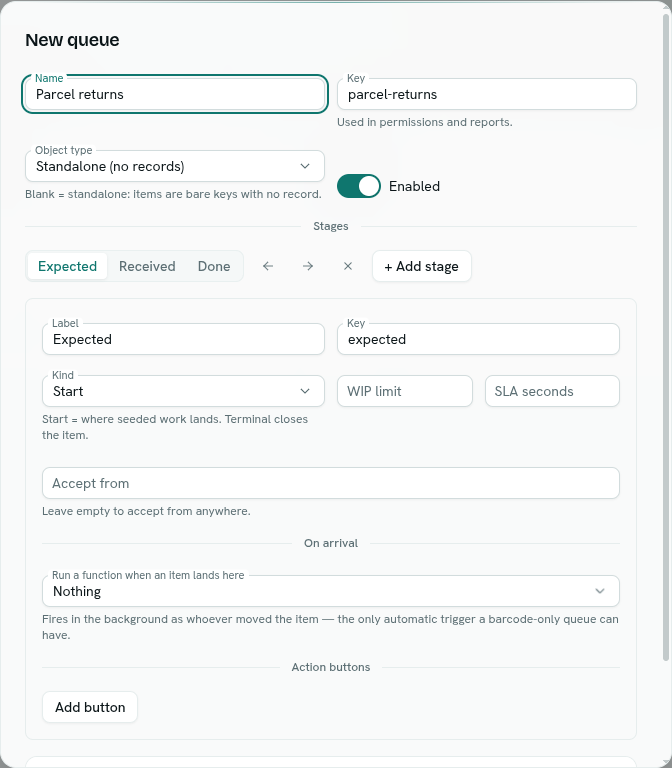Move selected stage right with arrow icon

[x=308, y=266]
